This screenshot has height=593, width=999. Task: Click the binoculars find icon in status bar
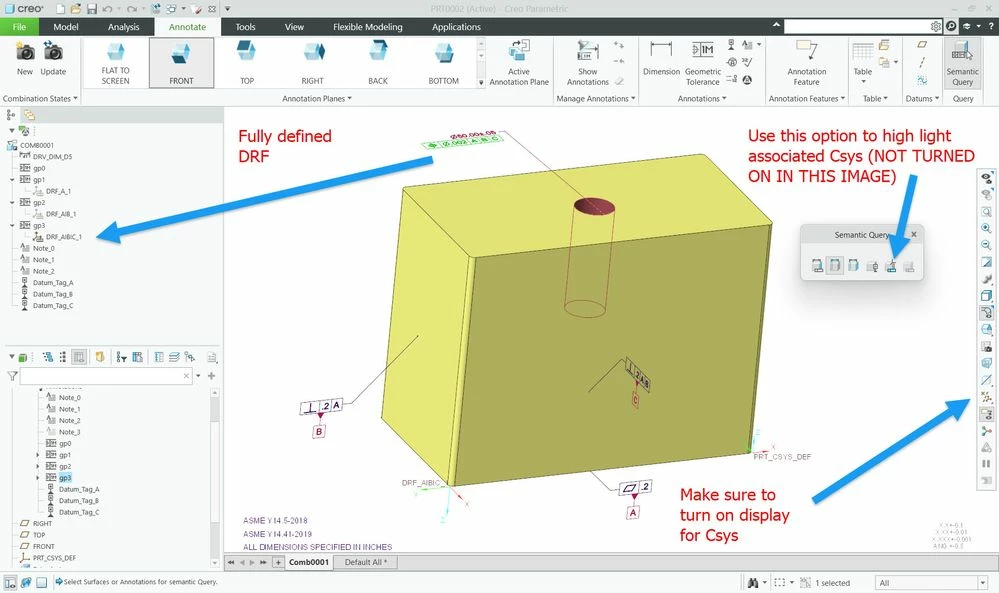coord(752,582)
